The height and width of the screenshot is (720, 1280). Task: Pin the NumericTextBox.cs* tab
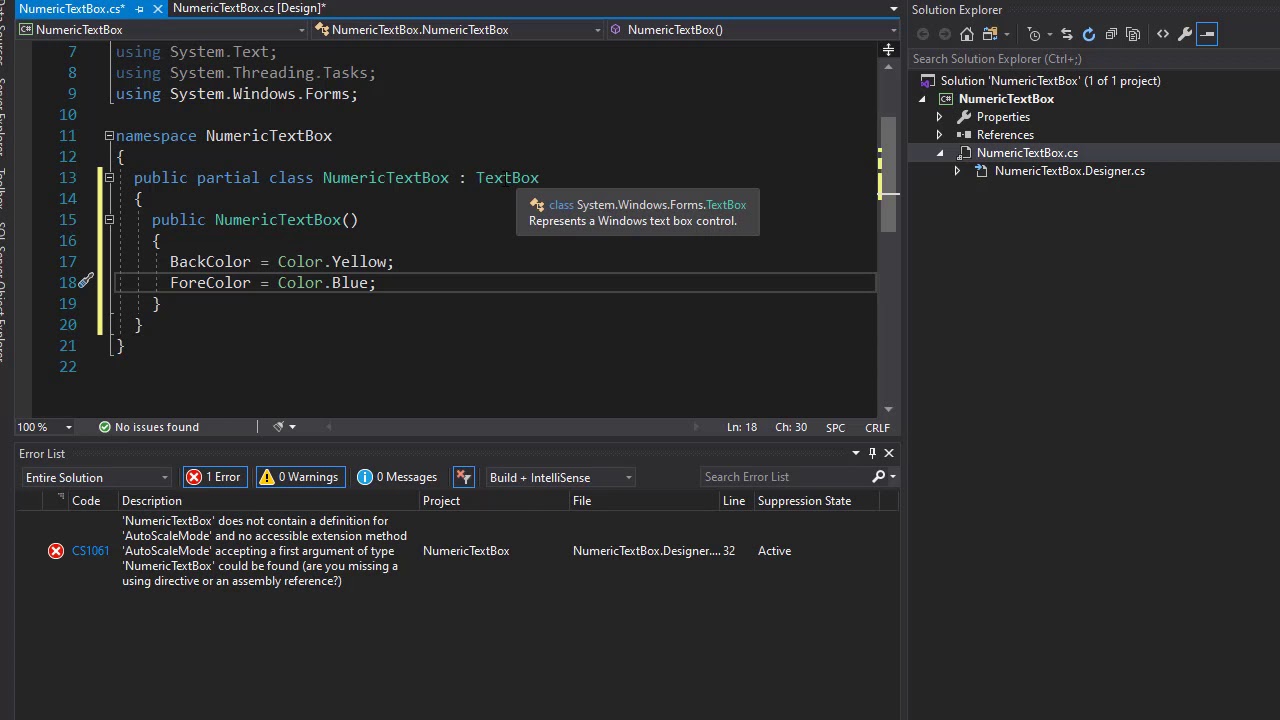pos(140,9)
